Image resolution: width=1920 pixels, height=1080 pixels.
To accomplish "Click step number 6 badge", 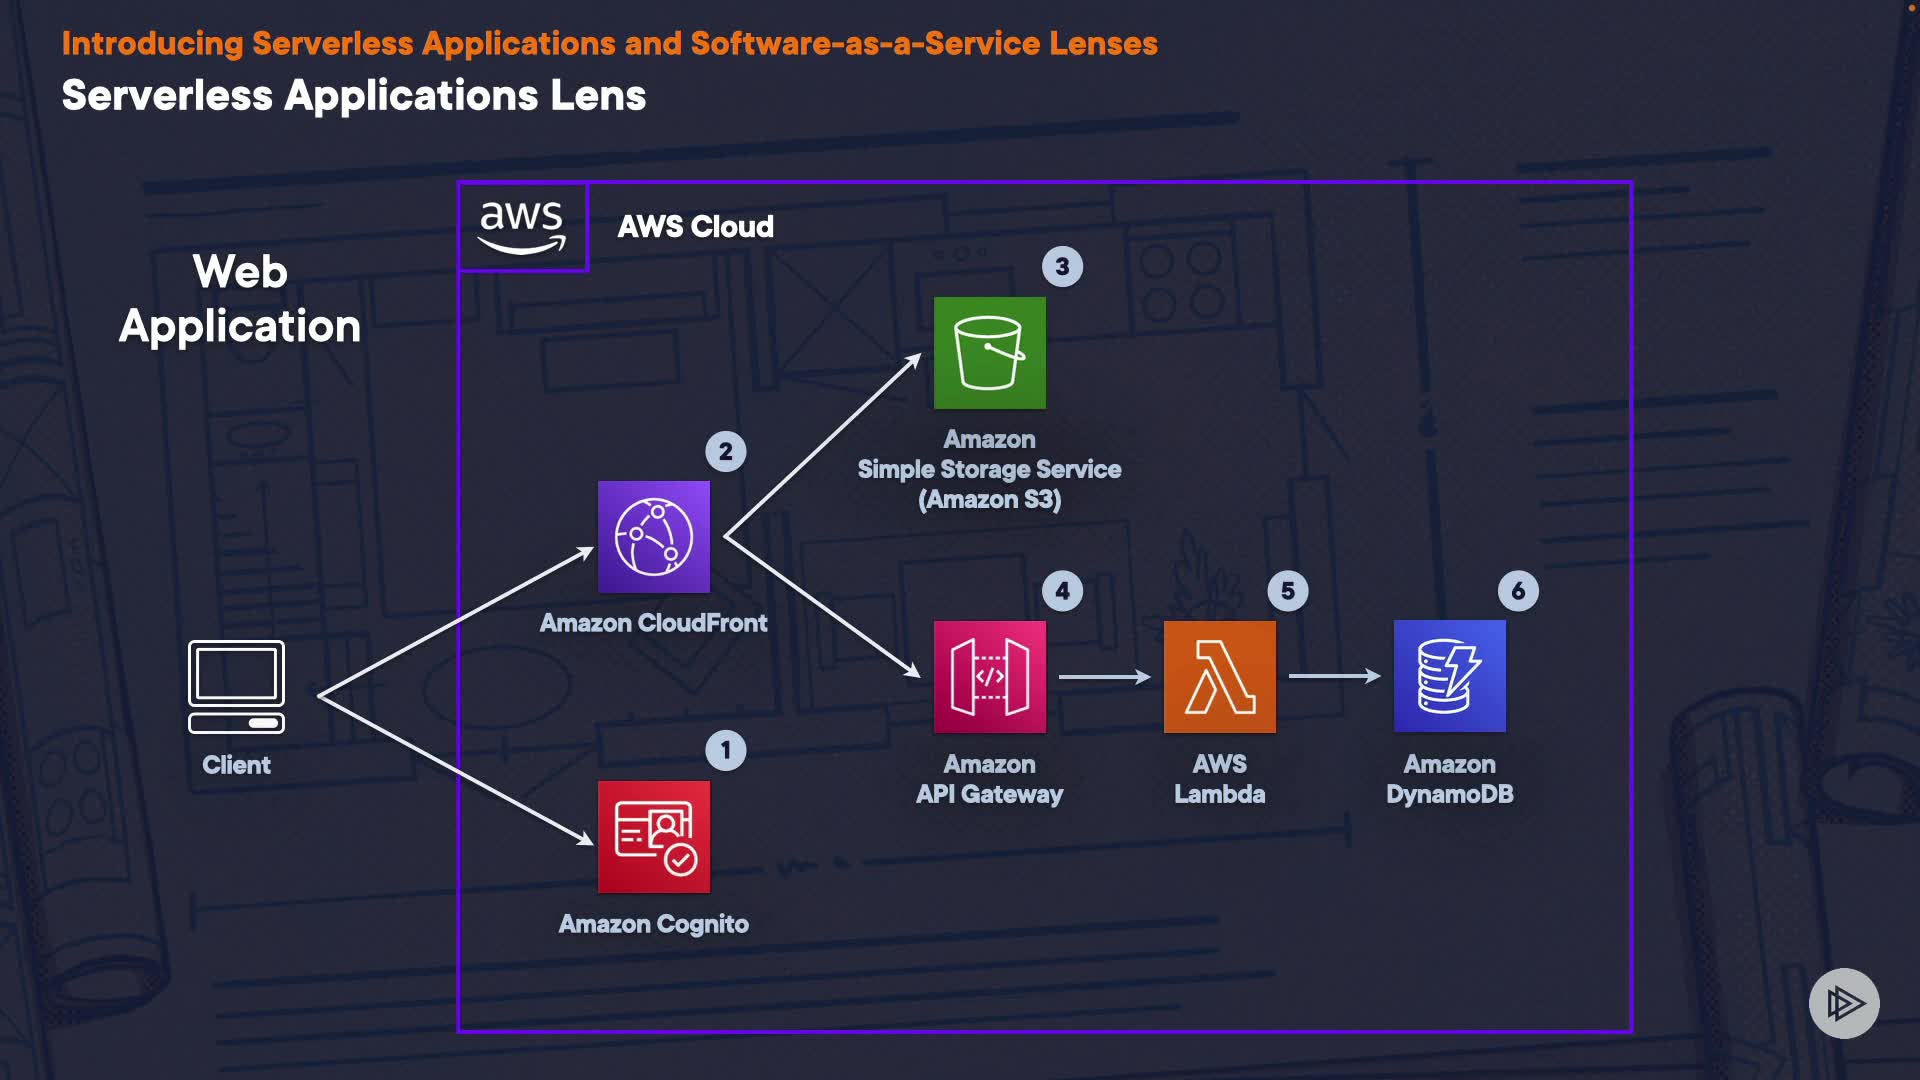I will pos(1518,591).
